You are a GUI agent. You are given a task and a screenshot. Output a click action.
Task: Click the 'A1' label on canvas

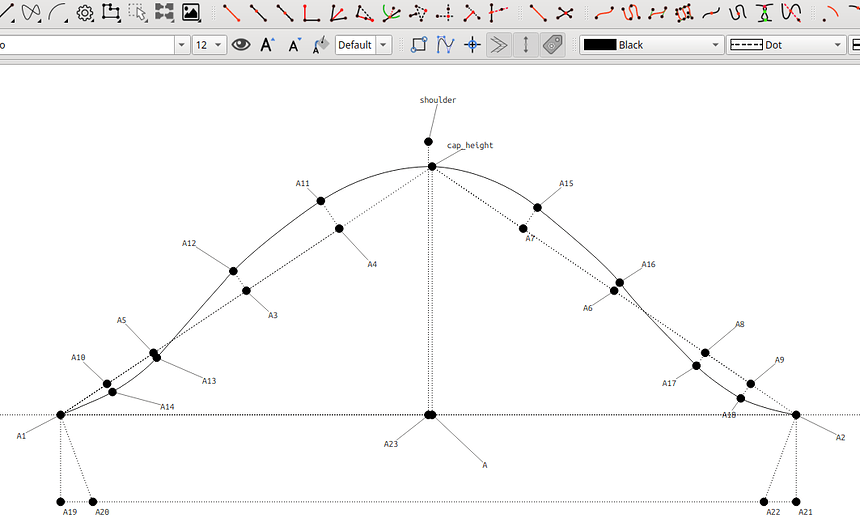pos(21,436)
